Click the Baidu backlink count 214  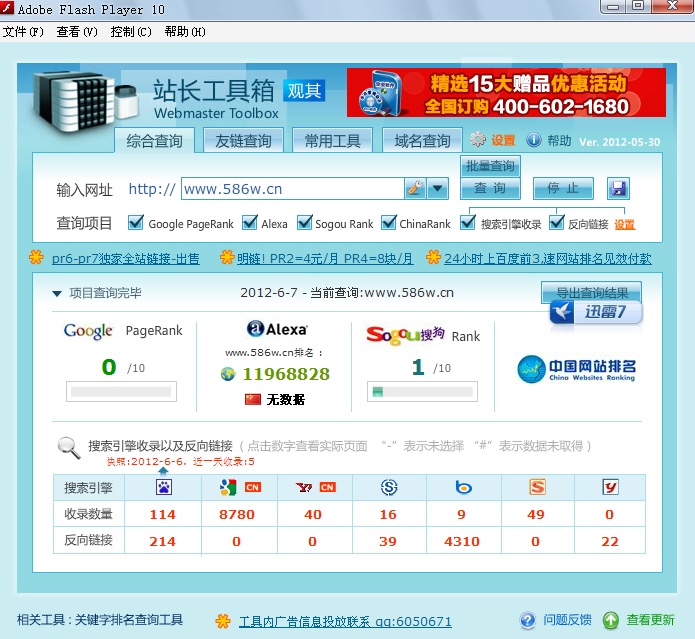pos(163,541)
